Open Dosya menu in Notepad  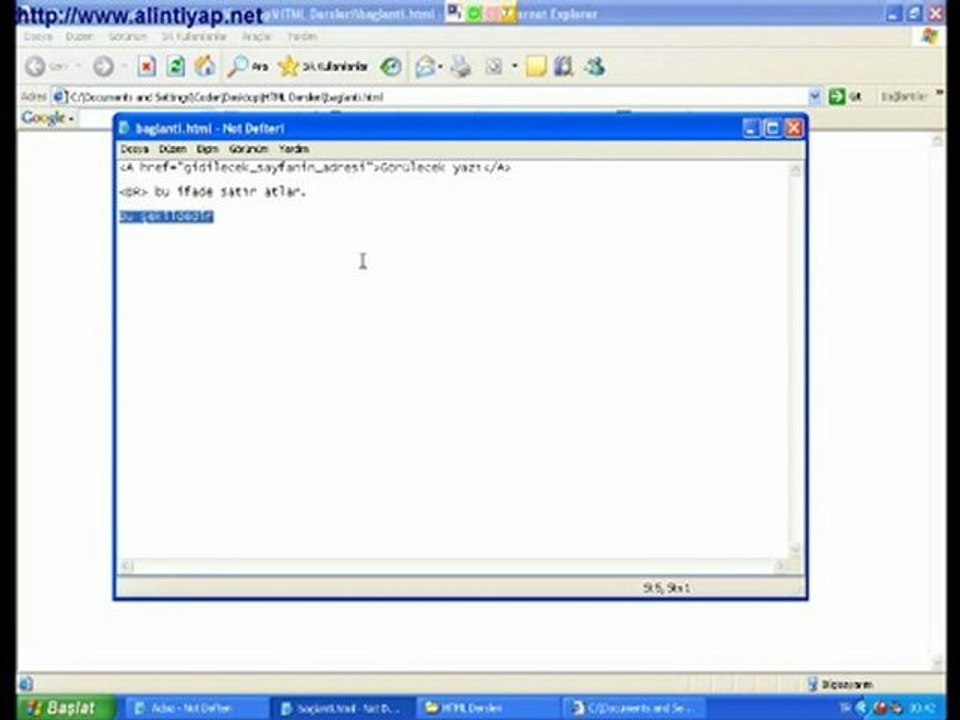pos(134,149)
